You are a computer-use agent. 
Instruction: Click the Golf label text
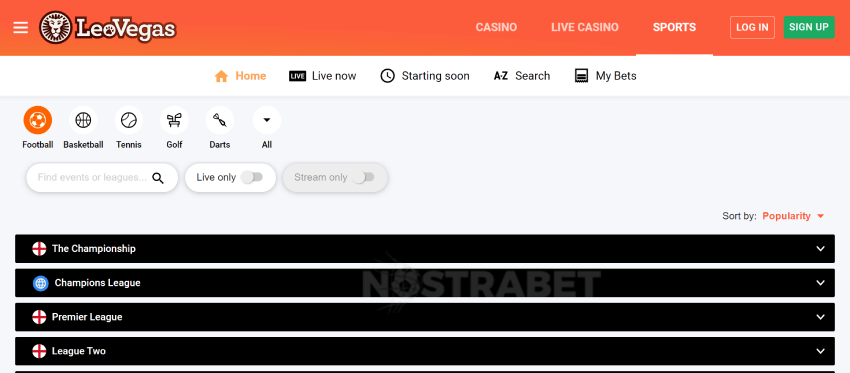175,145
